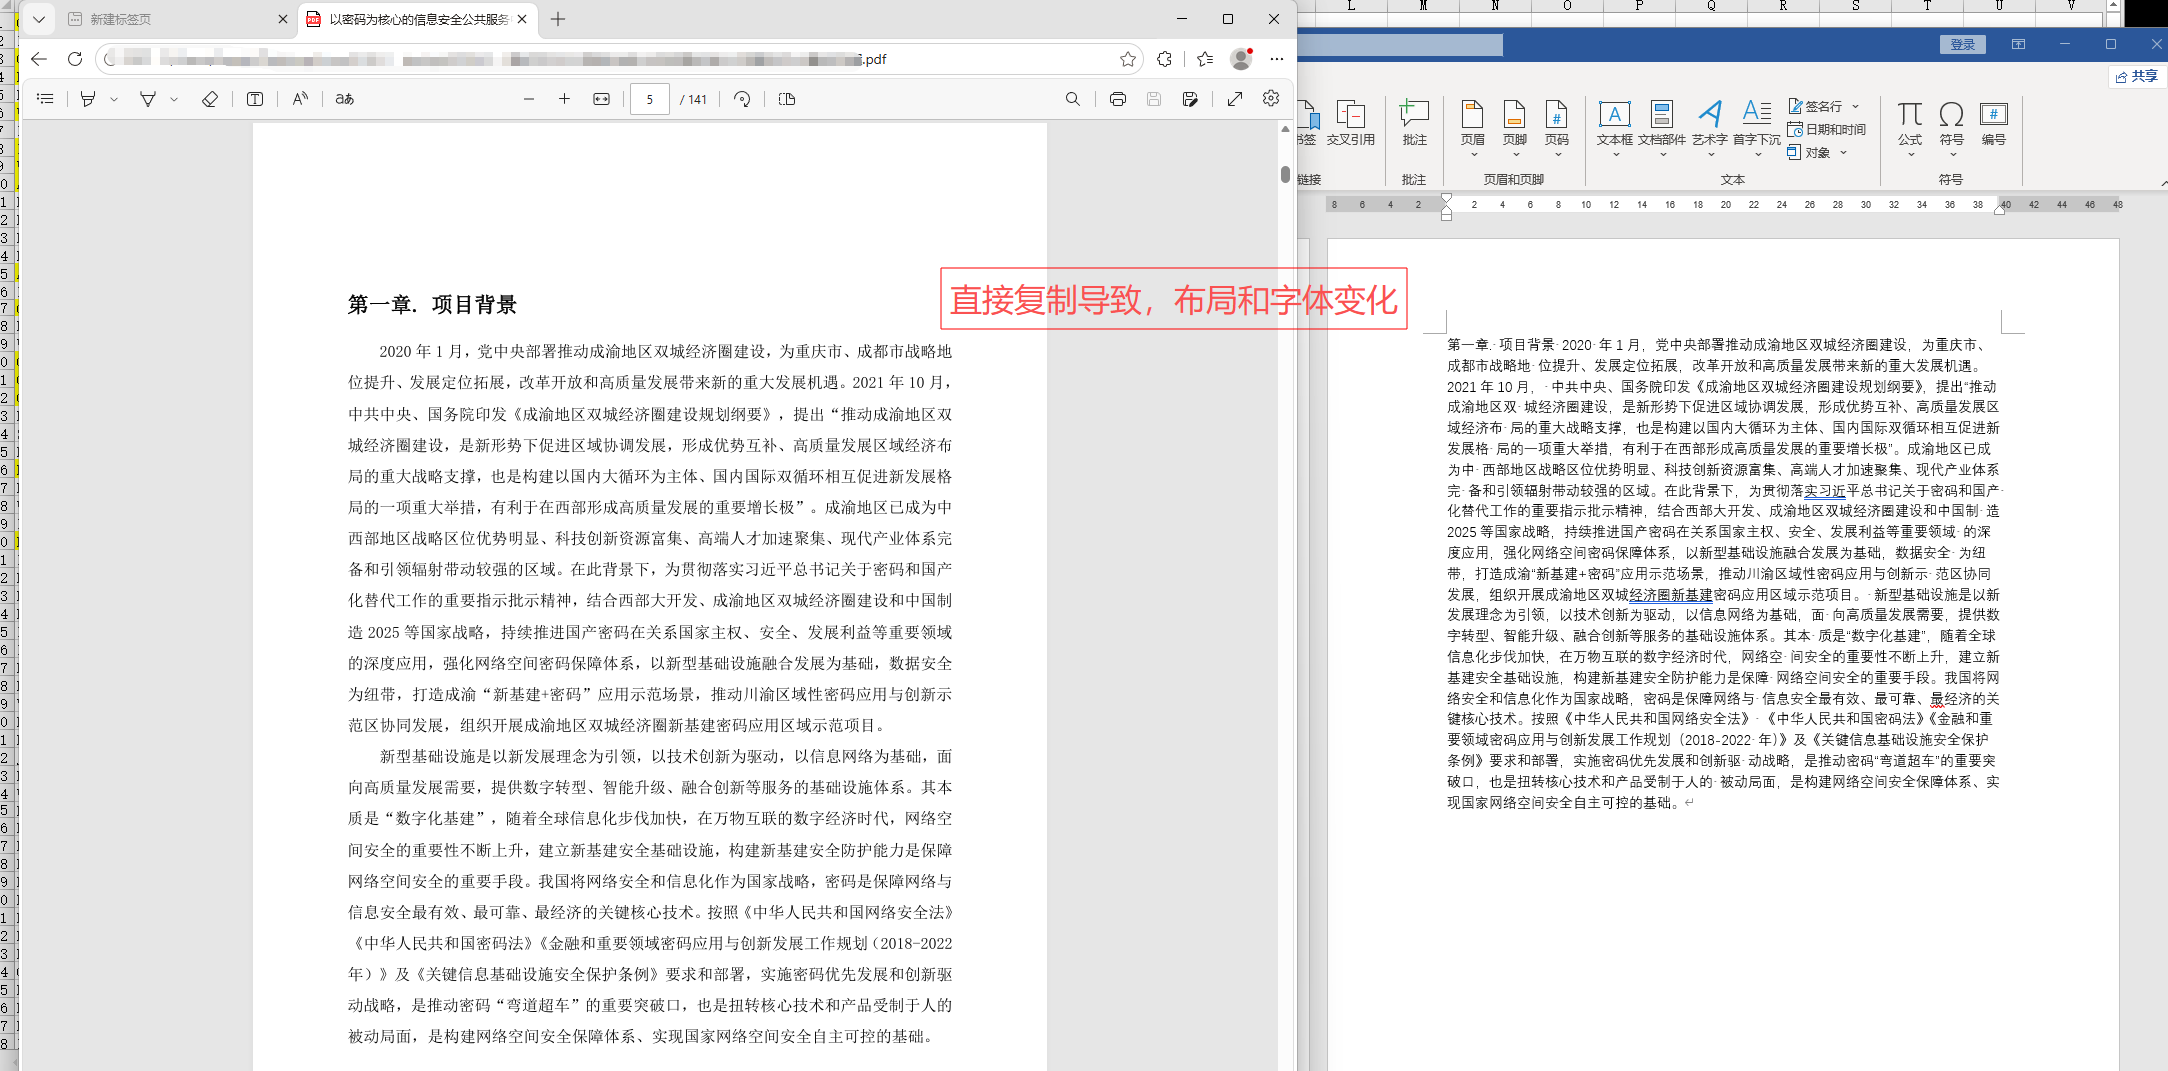Toggle the page view layout icon
2168x1071 pixels.
coord(787,99)
